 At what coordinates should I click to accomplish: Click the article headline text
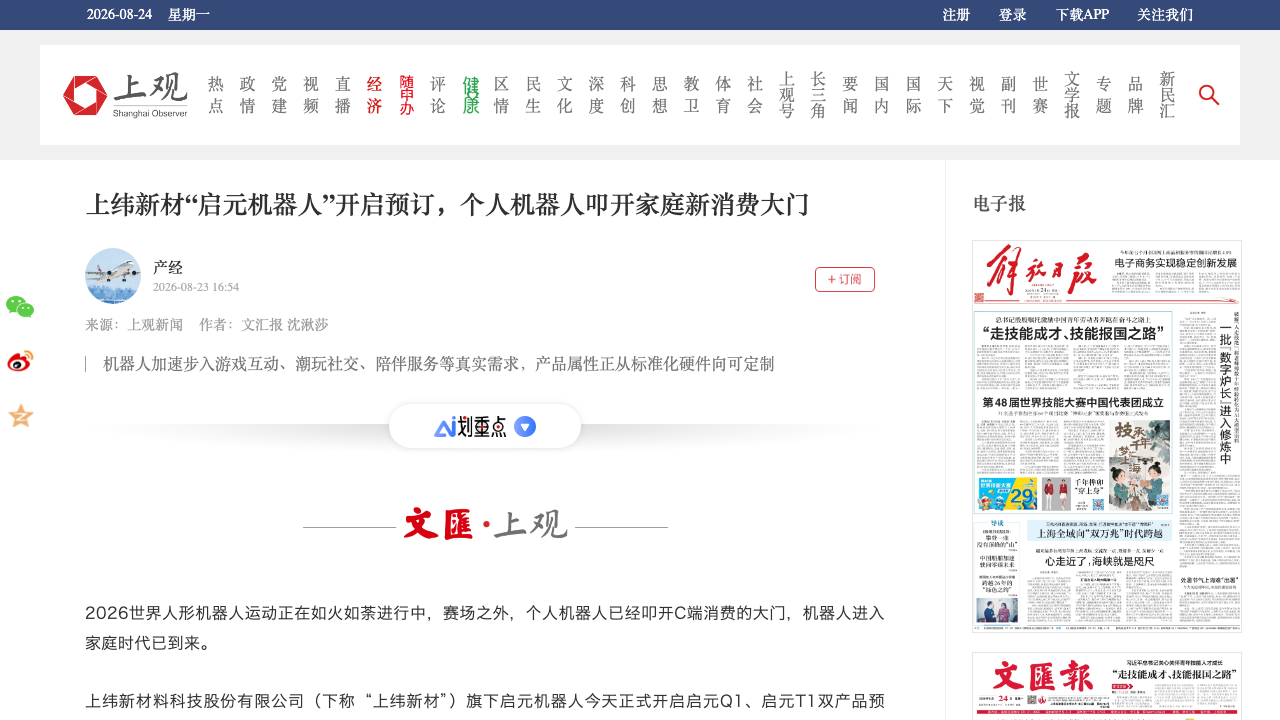click(x=447, y=205)
